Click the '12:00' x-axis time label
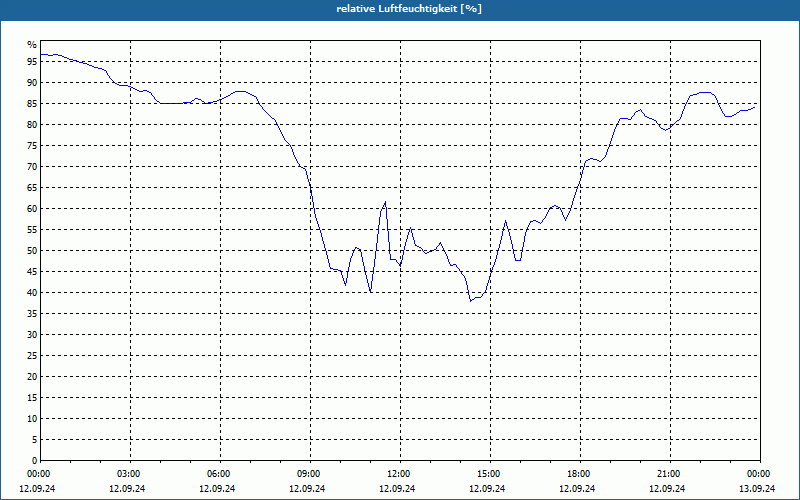 400,474
